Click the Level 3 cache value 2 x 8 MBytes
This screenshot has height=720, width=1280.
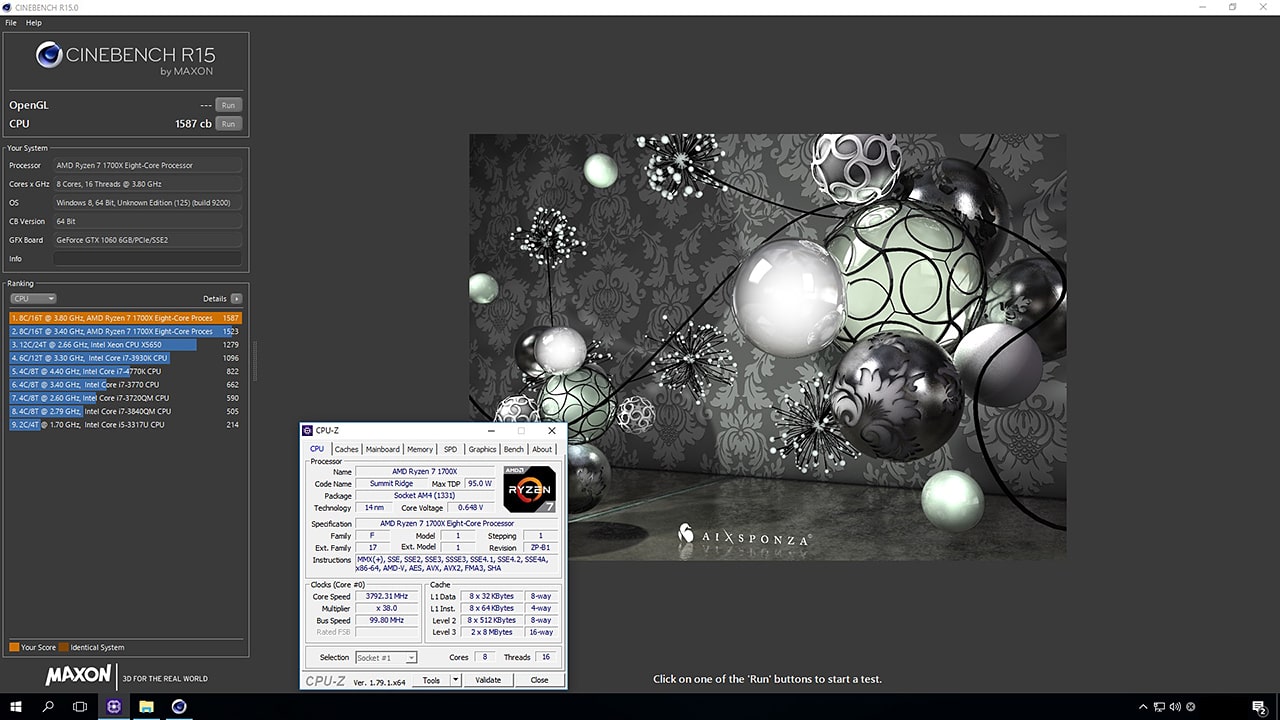click(x=490, y=633)
